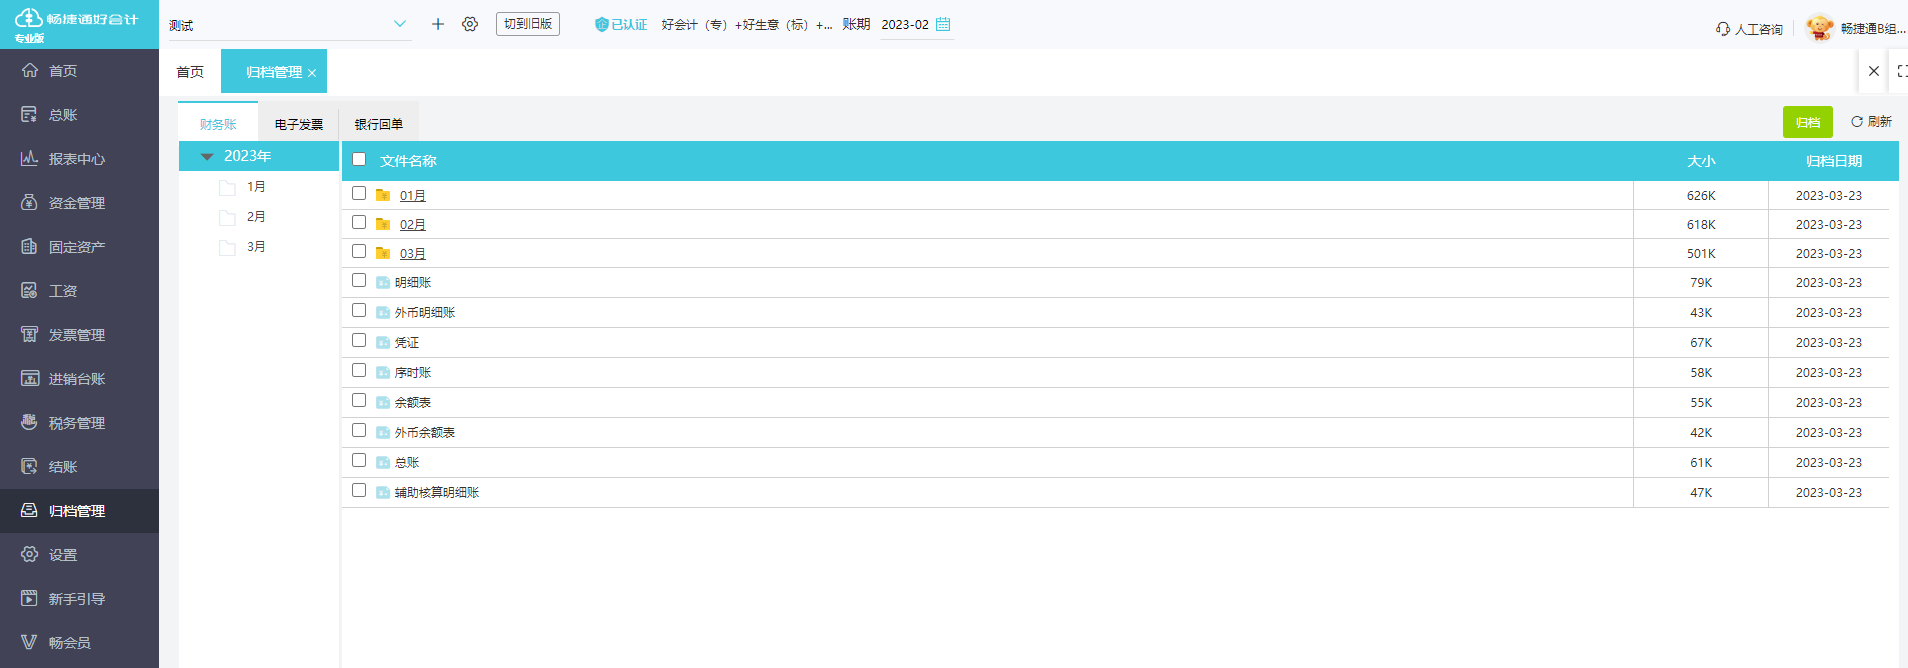Click the plus icon beside account selector
The width and height of the screenshot is (1908, 668).
pos(438,24)
